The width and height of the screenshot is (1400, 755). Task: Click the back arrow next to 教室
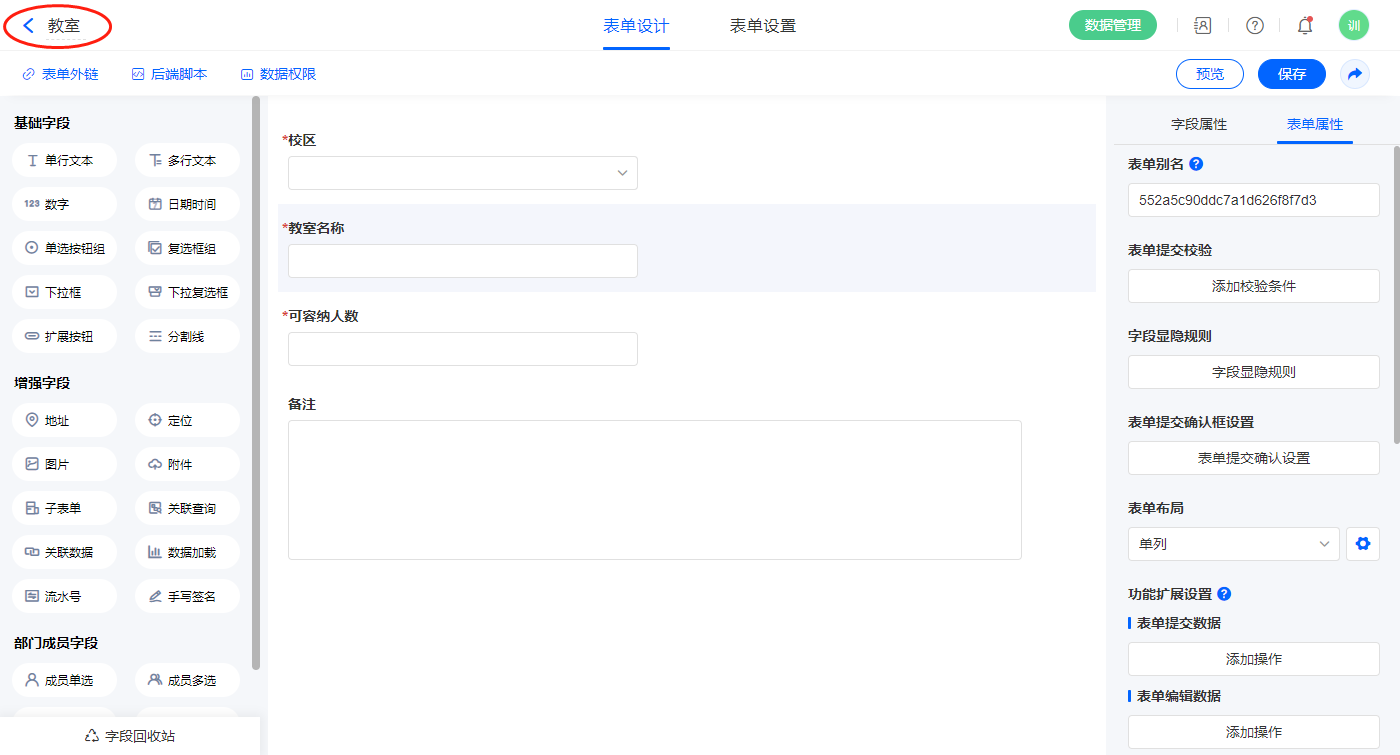29,26
